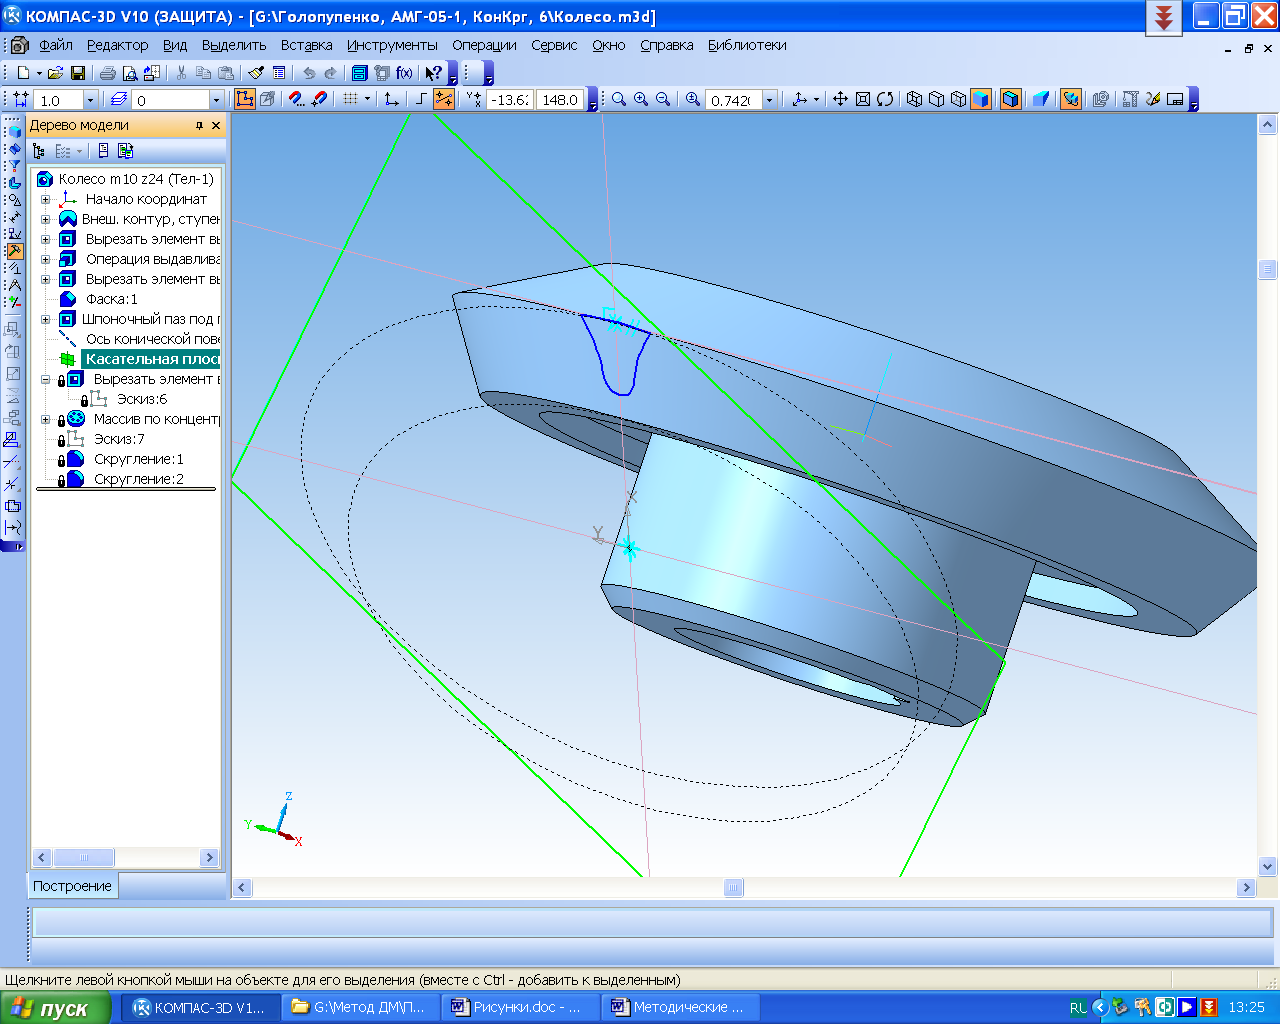This screenshot has height=1024, width=1280.
Task: Open the Операции menu
Action: (484, 45)
